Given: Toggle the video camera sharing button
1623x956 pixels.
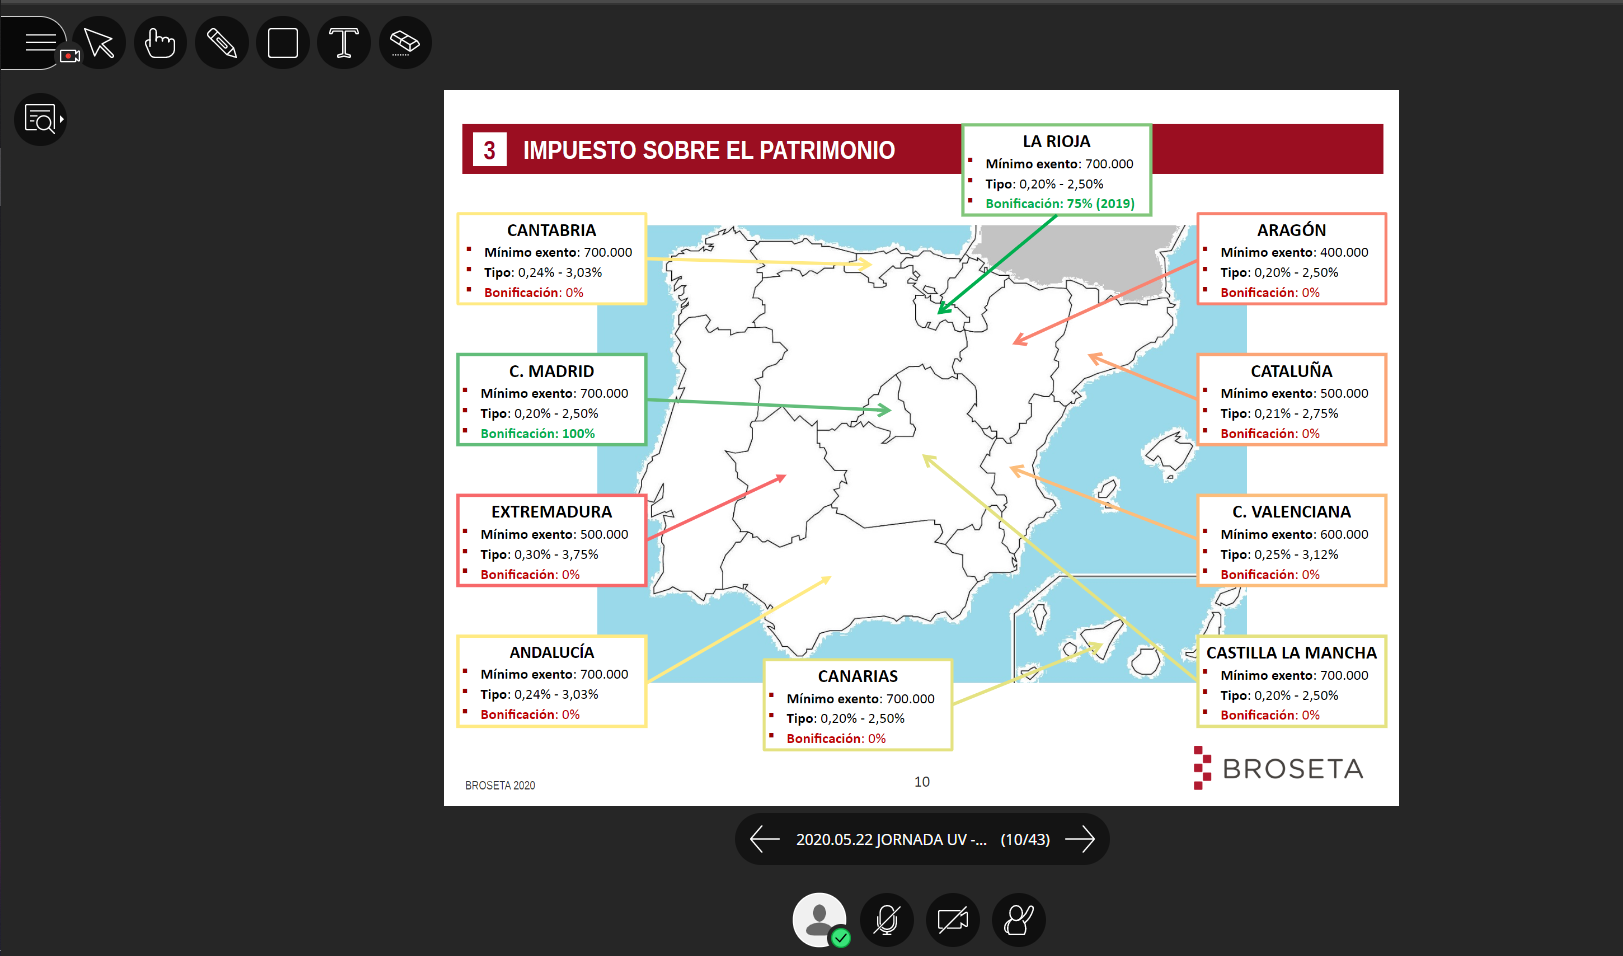Looking at the screenshot, I should pos(953,920).
